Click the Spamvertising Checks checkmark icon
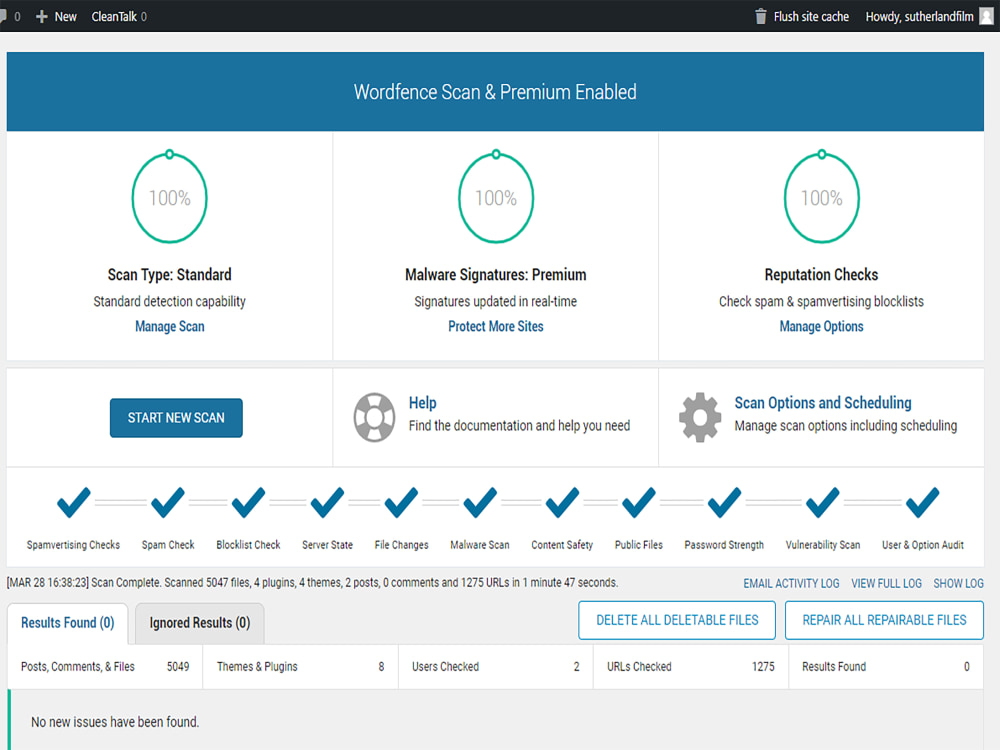 [73, 503]
